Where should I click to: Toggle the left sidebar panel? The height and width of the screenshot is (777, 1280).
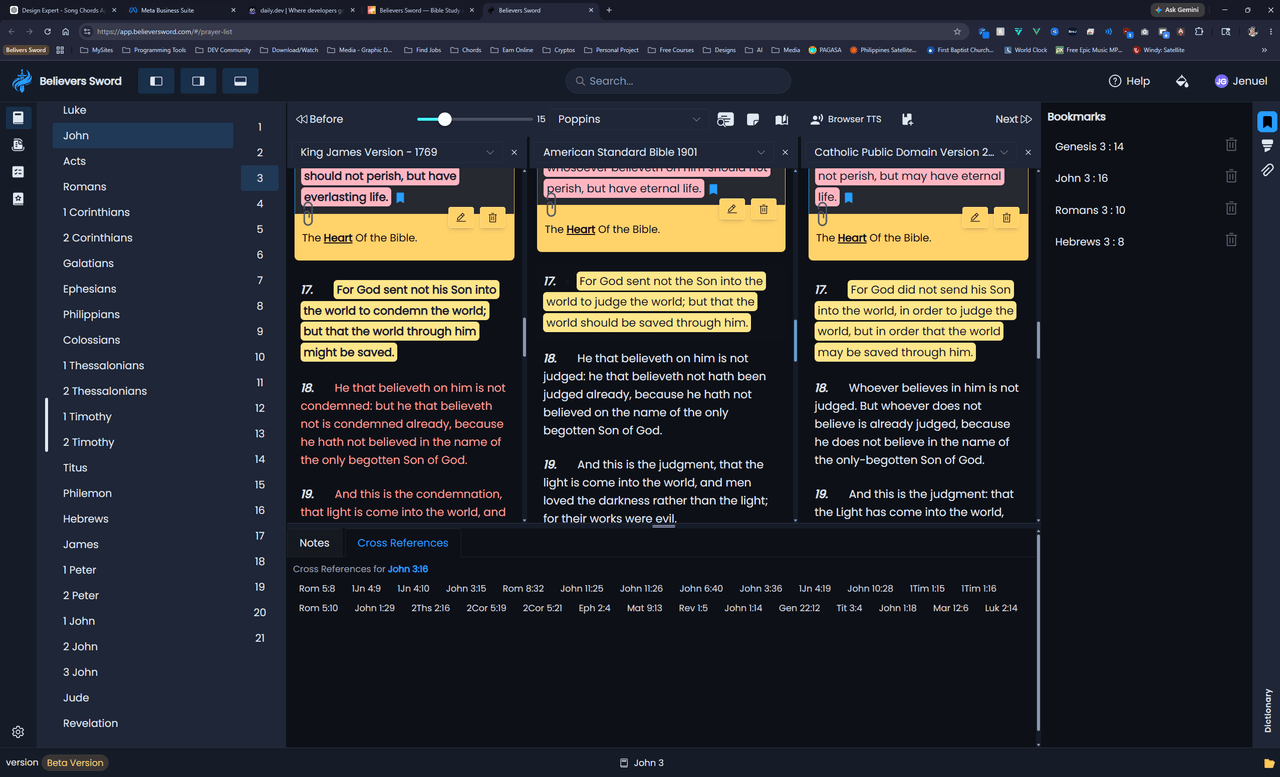tap(156, 81)
